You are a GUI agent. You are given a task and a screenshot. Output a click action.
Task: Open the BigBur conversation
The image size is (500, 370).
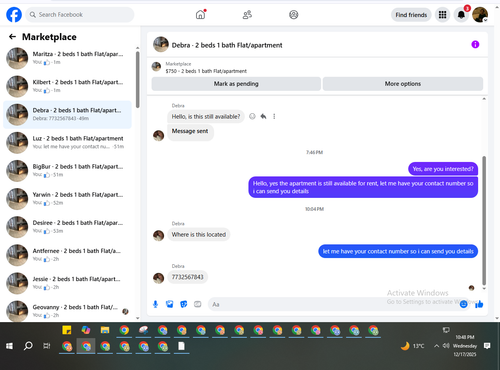point(67,170)
